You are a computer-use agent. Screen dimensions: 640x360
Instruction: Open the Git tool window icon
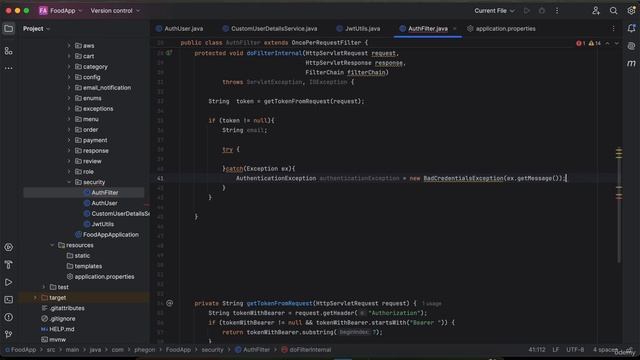pyautogui.click(x=9, y=334)
